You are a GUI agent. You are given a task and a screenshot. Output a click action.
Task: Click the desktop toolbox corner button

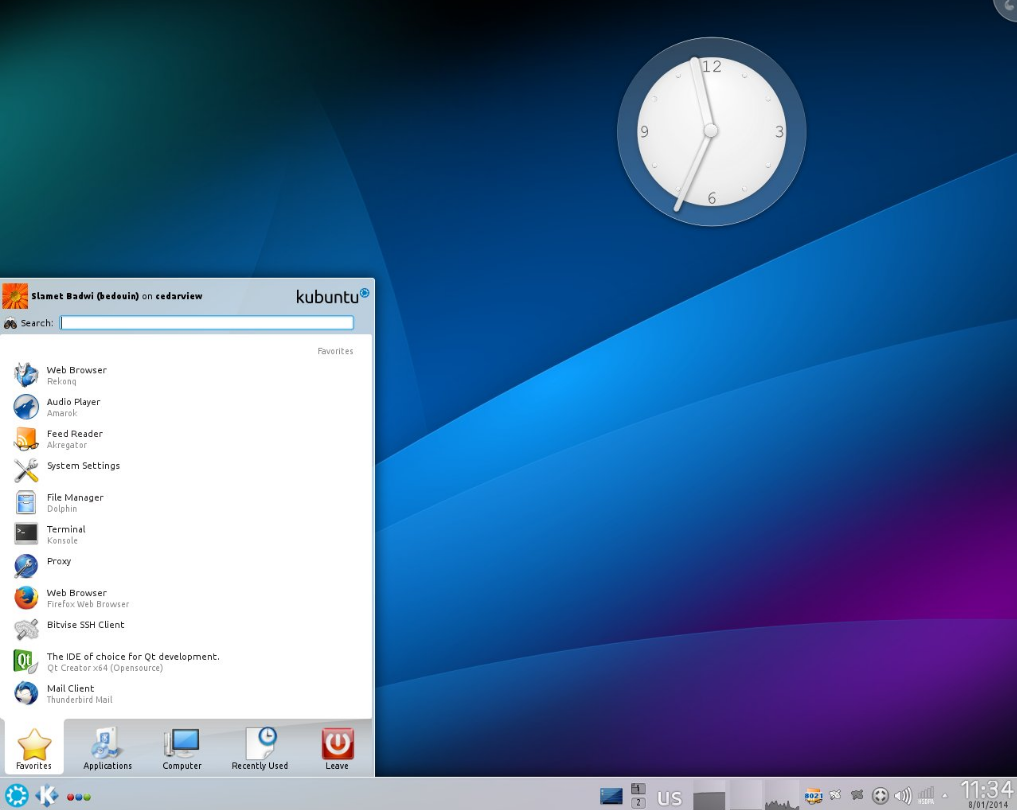(1007, 7)
